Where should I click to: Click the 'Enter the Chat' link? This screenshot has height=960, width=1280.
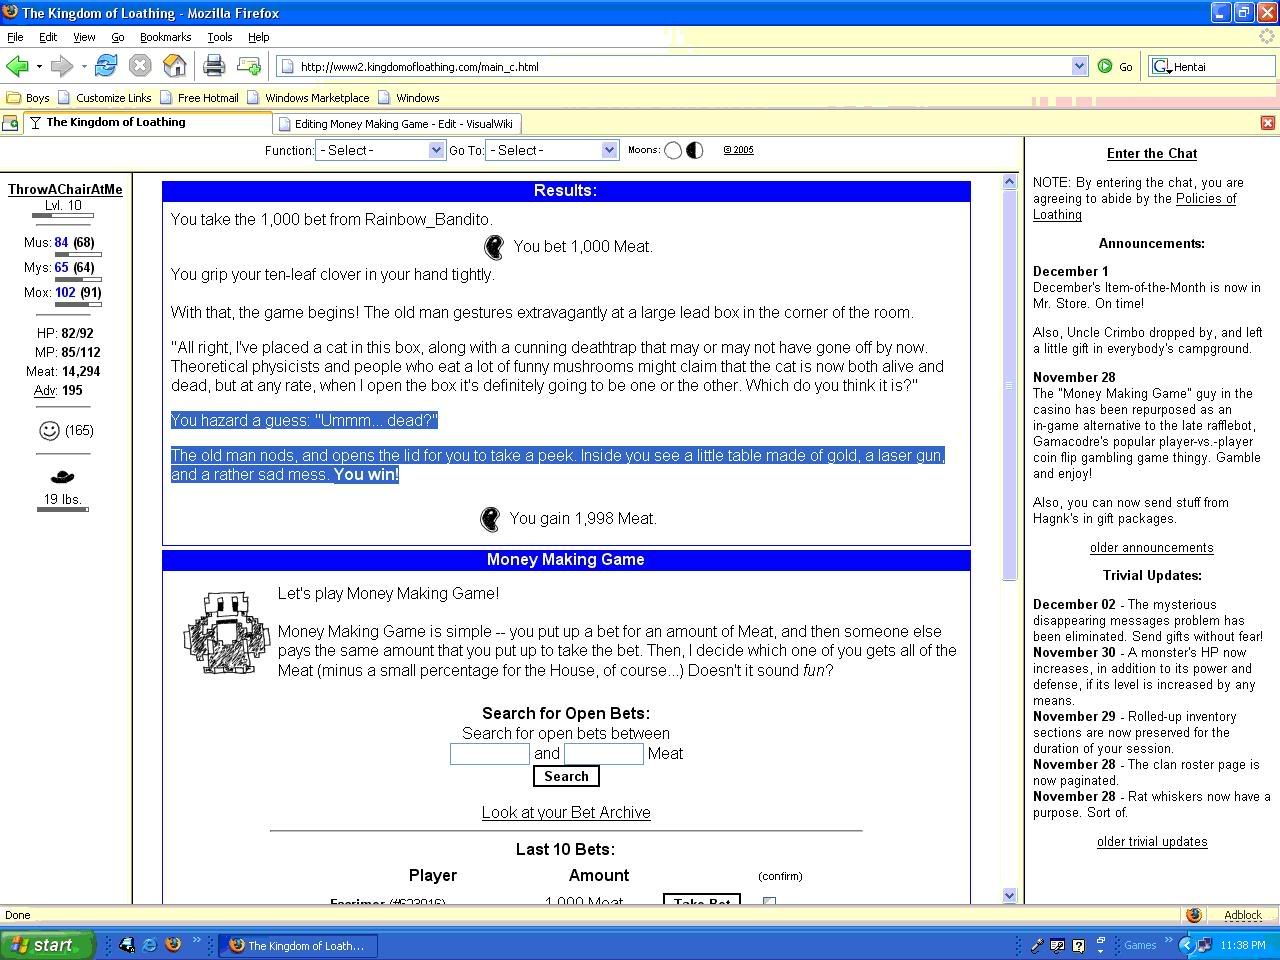(x=1152, y=153)
